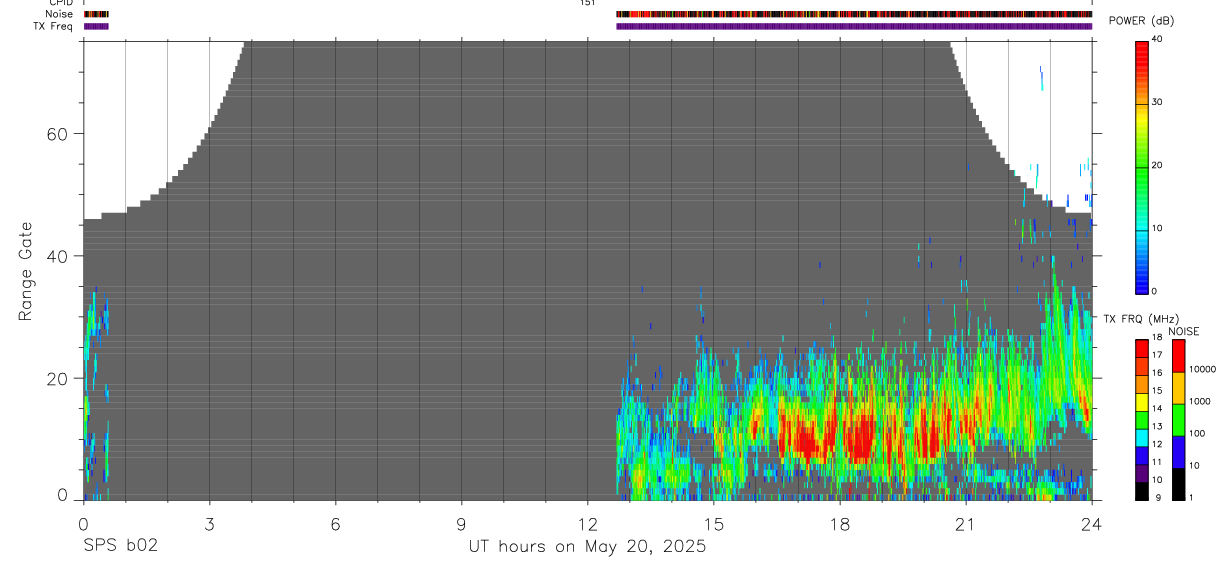Click the 151 CPID label at top

(x=587, y=3)
